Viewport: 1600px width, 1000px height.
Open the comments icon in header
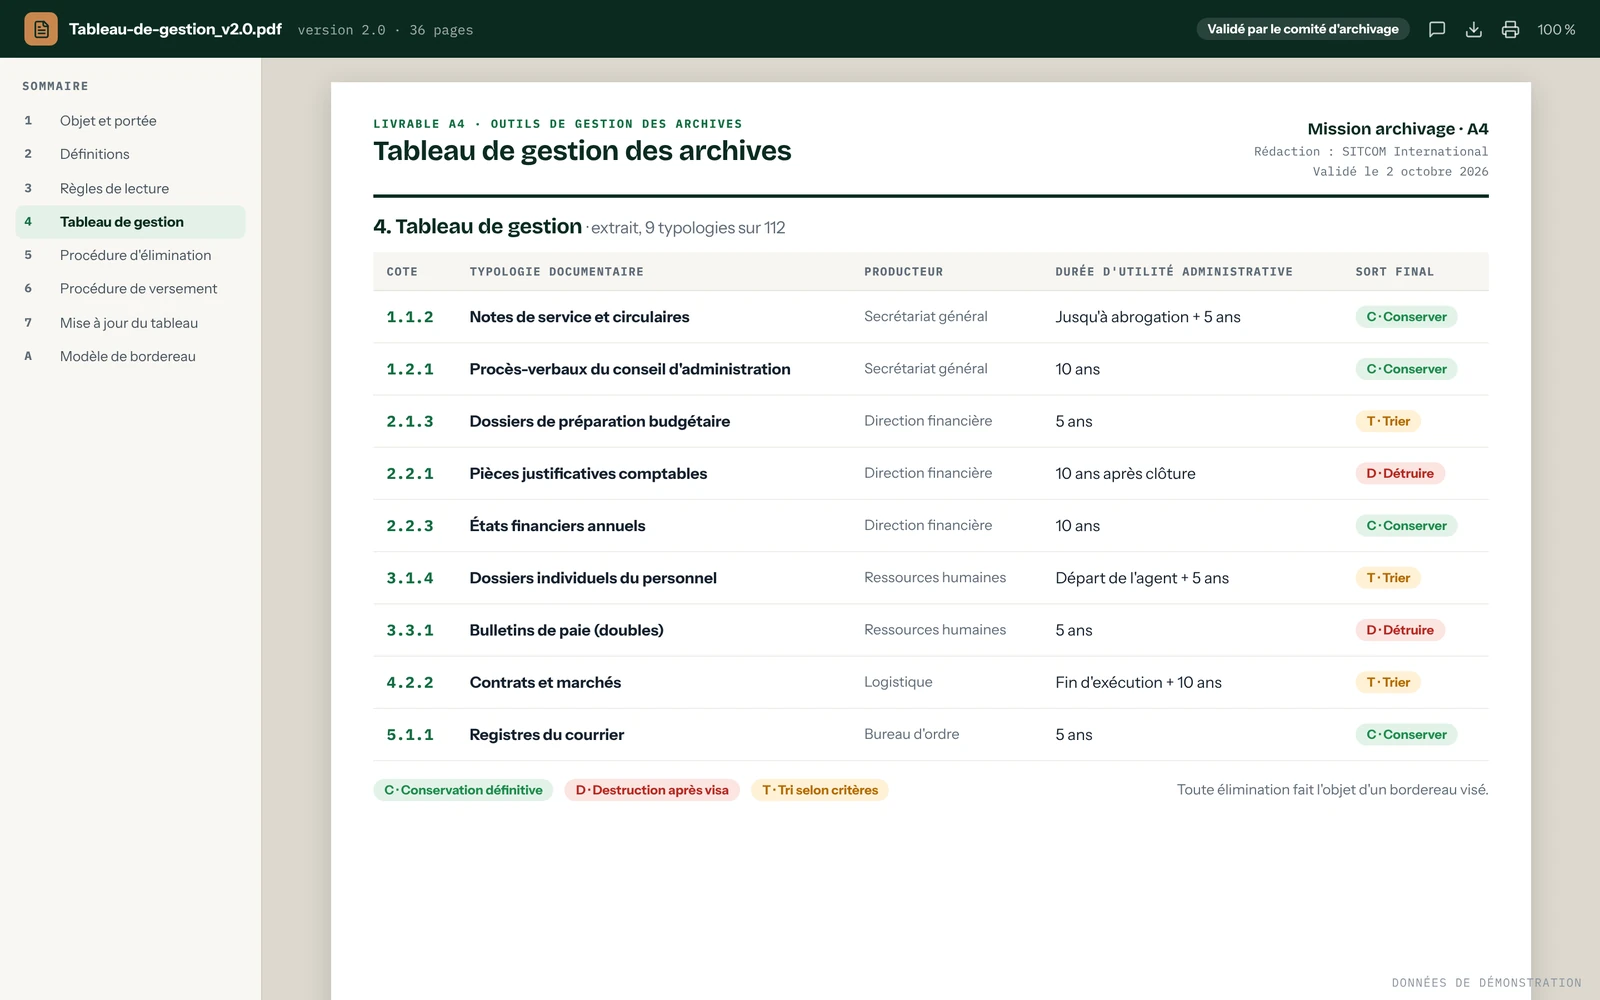[1437, 29]
